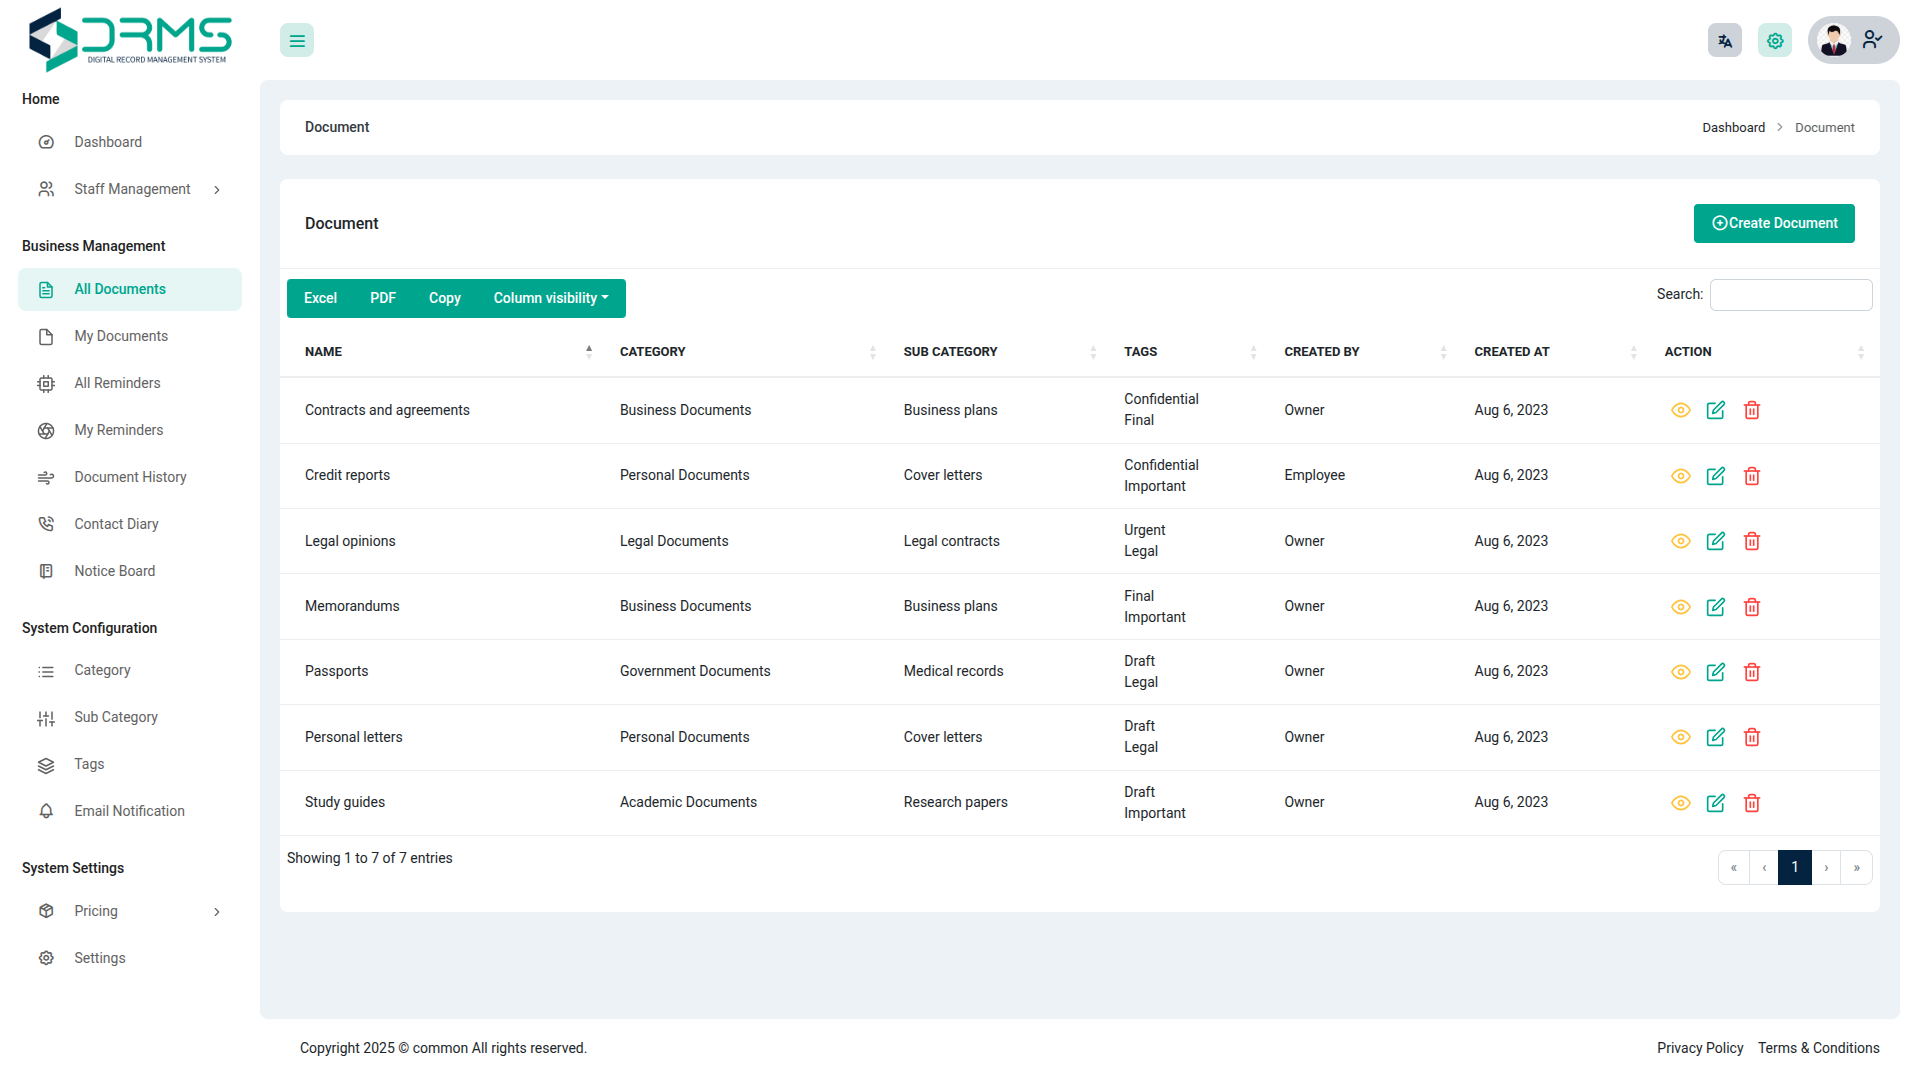Edit the Credit reports document

tap(1715, 476)
